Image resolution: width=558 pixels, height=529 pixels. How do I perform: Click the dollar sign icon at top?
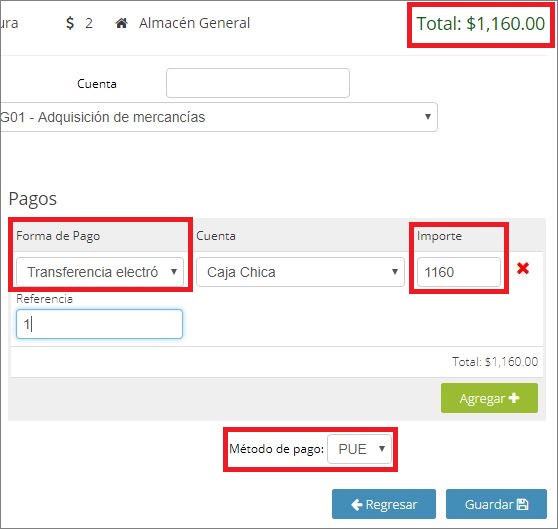[x=70, y=23]
